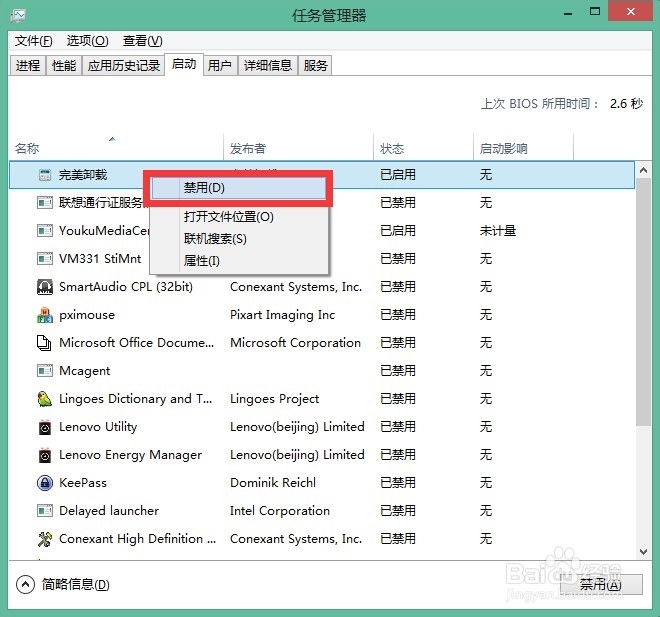Switch to the 用户 tab

tap(220, 65)
